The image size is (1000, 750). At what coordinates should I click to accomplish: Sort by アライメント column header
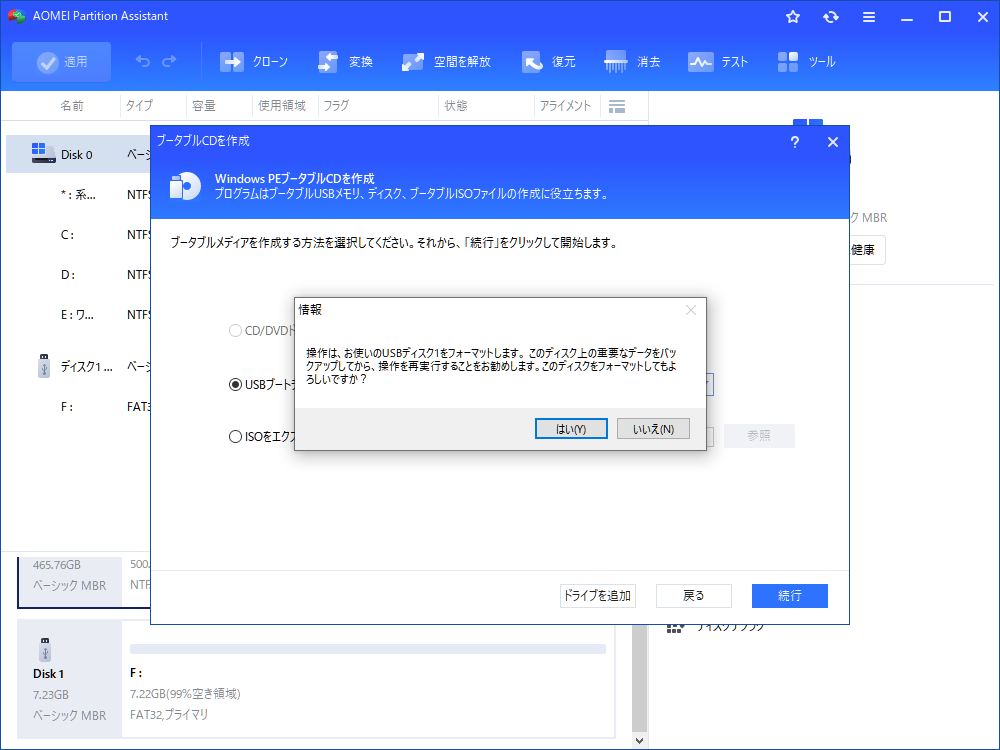[x=565, y=106]
